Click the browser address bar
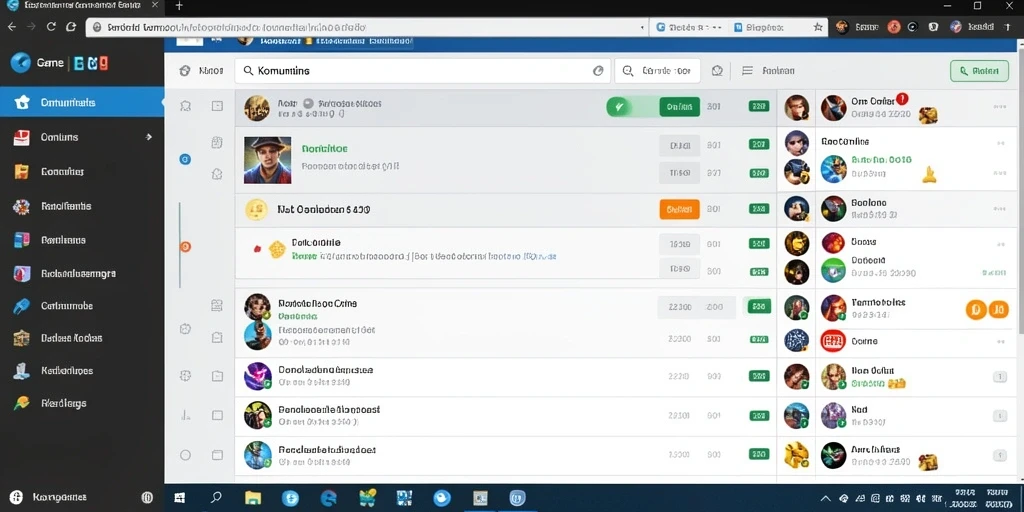Viewport: 1024px width, 512px height. point(367,27)
